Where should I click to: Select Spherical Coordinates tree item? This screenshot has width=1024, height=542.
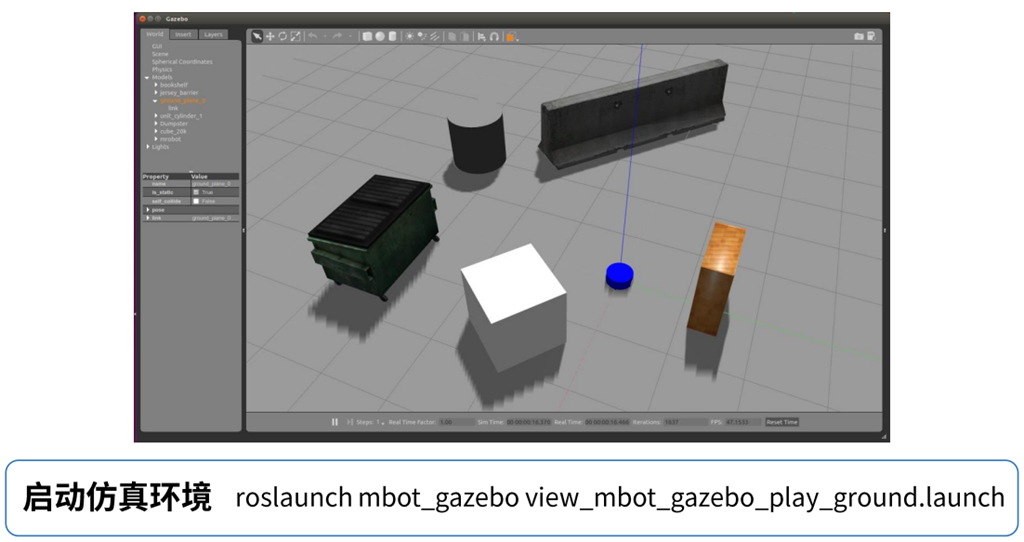182,62
